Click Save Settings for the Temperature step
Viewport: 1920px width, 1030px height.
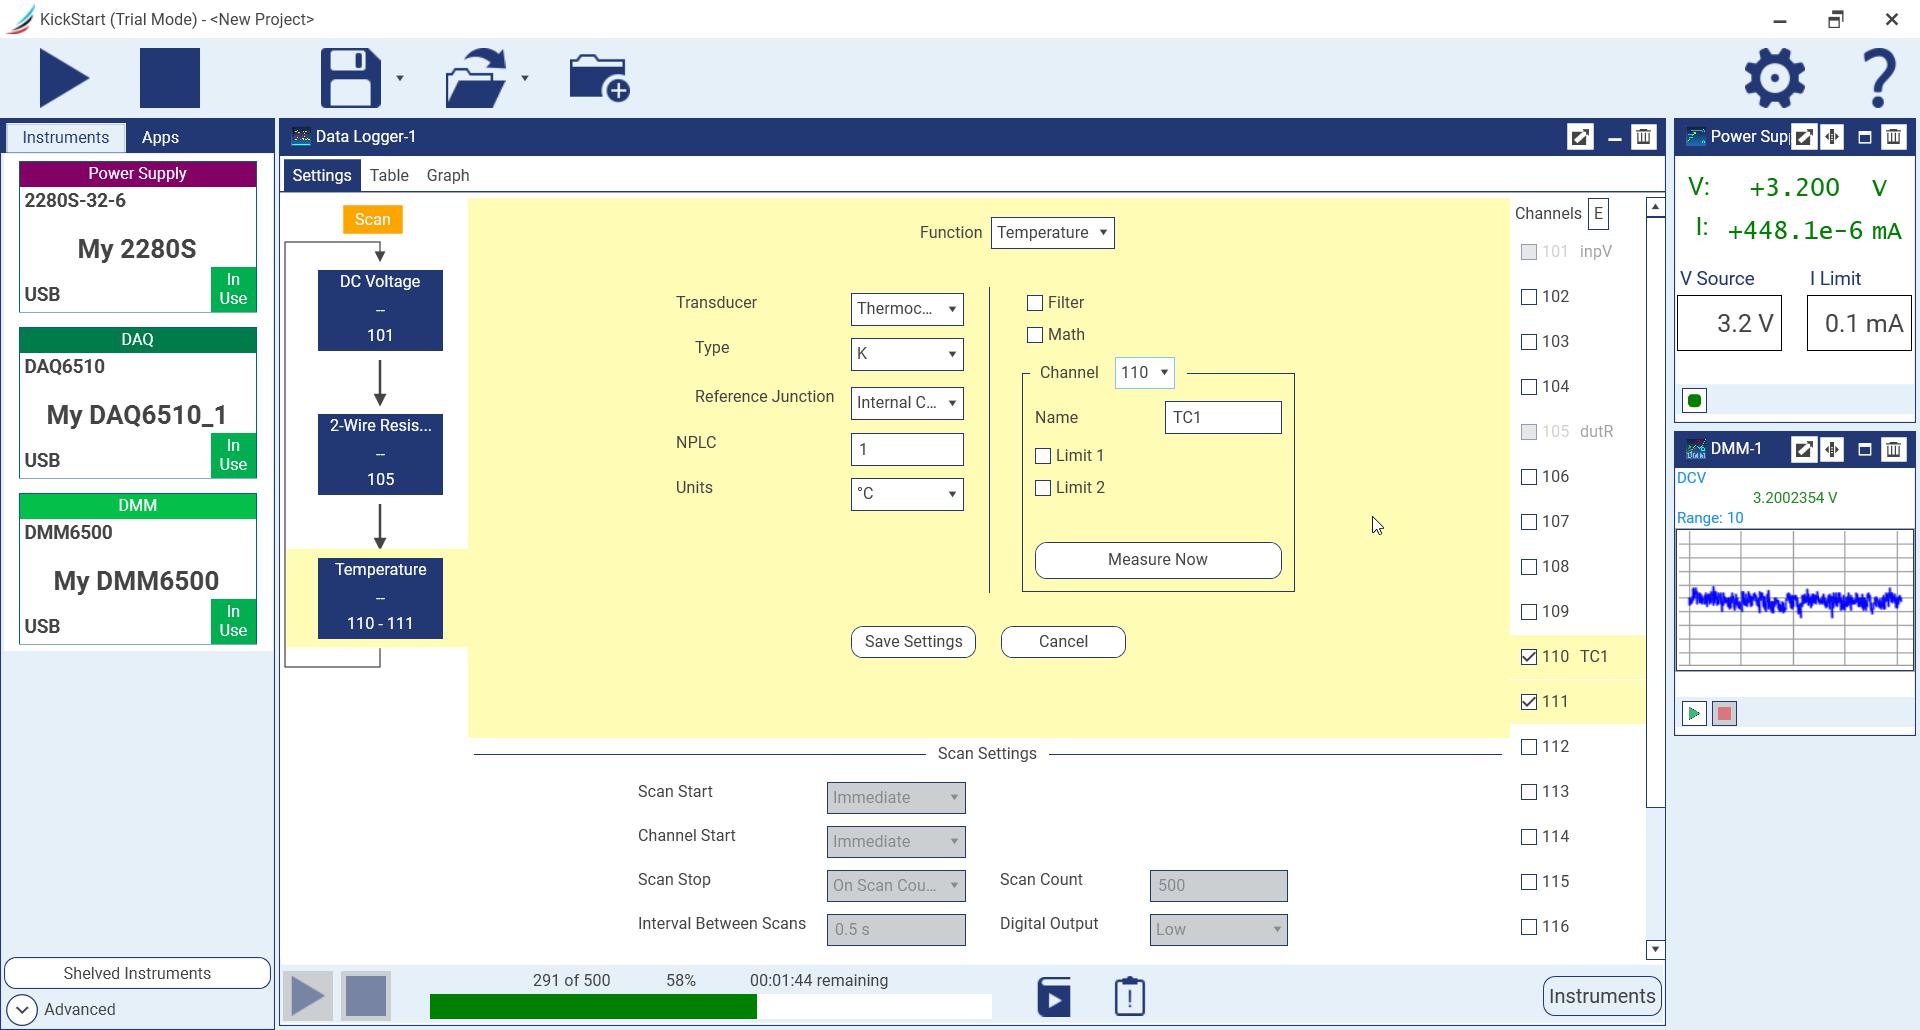click(x=912, y=641)
